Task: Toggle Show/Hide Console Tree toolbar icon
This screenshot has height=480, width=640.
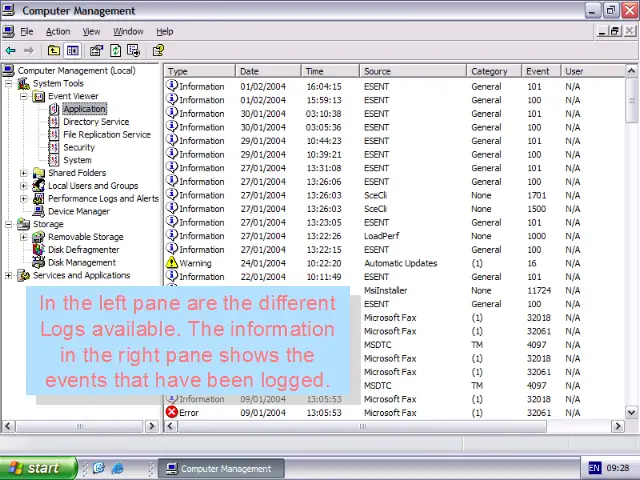Action: click(73, 50)
